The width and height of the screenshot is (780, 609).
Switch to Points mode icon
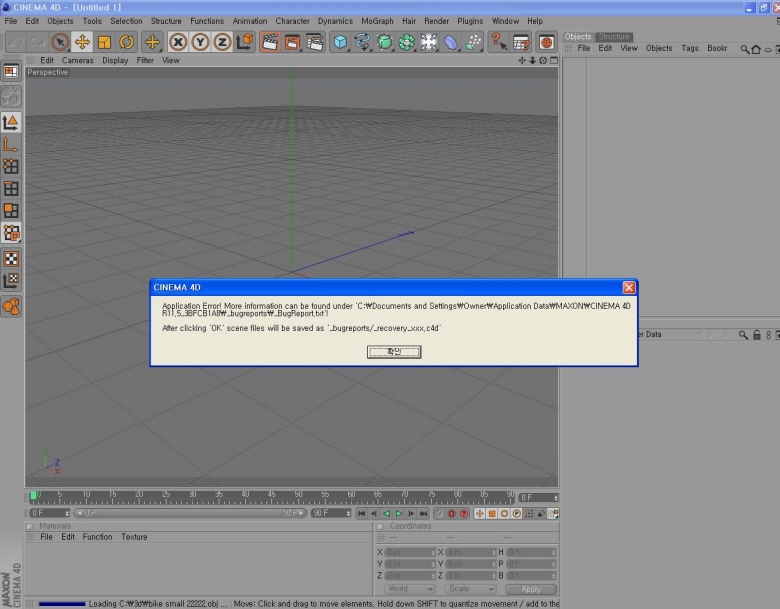click(11, 166)
